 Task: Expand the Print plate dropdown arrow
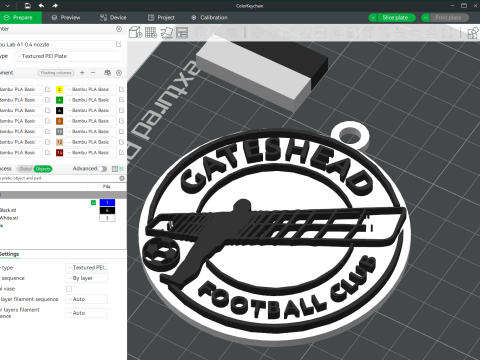click(x=426, y=17)
